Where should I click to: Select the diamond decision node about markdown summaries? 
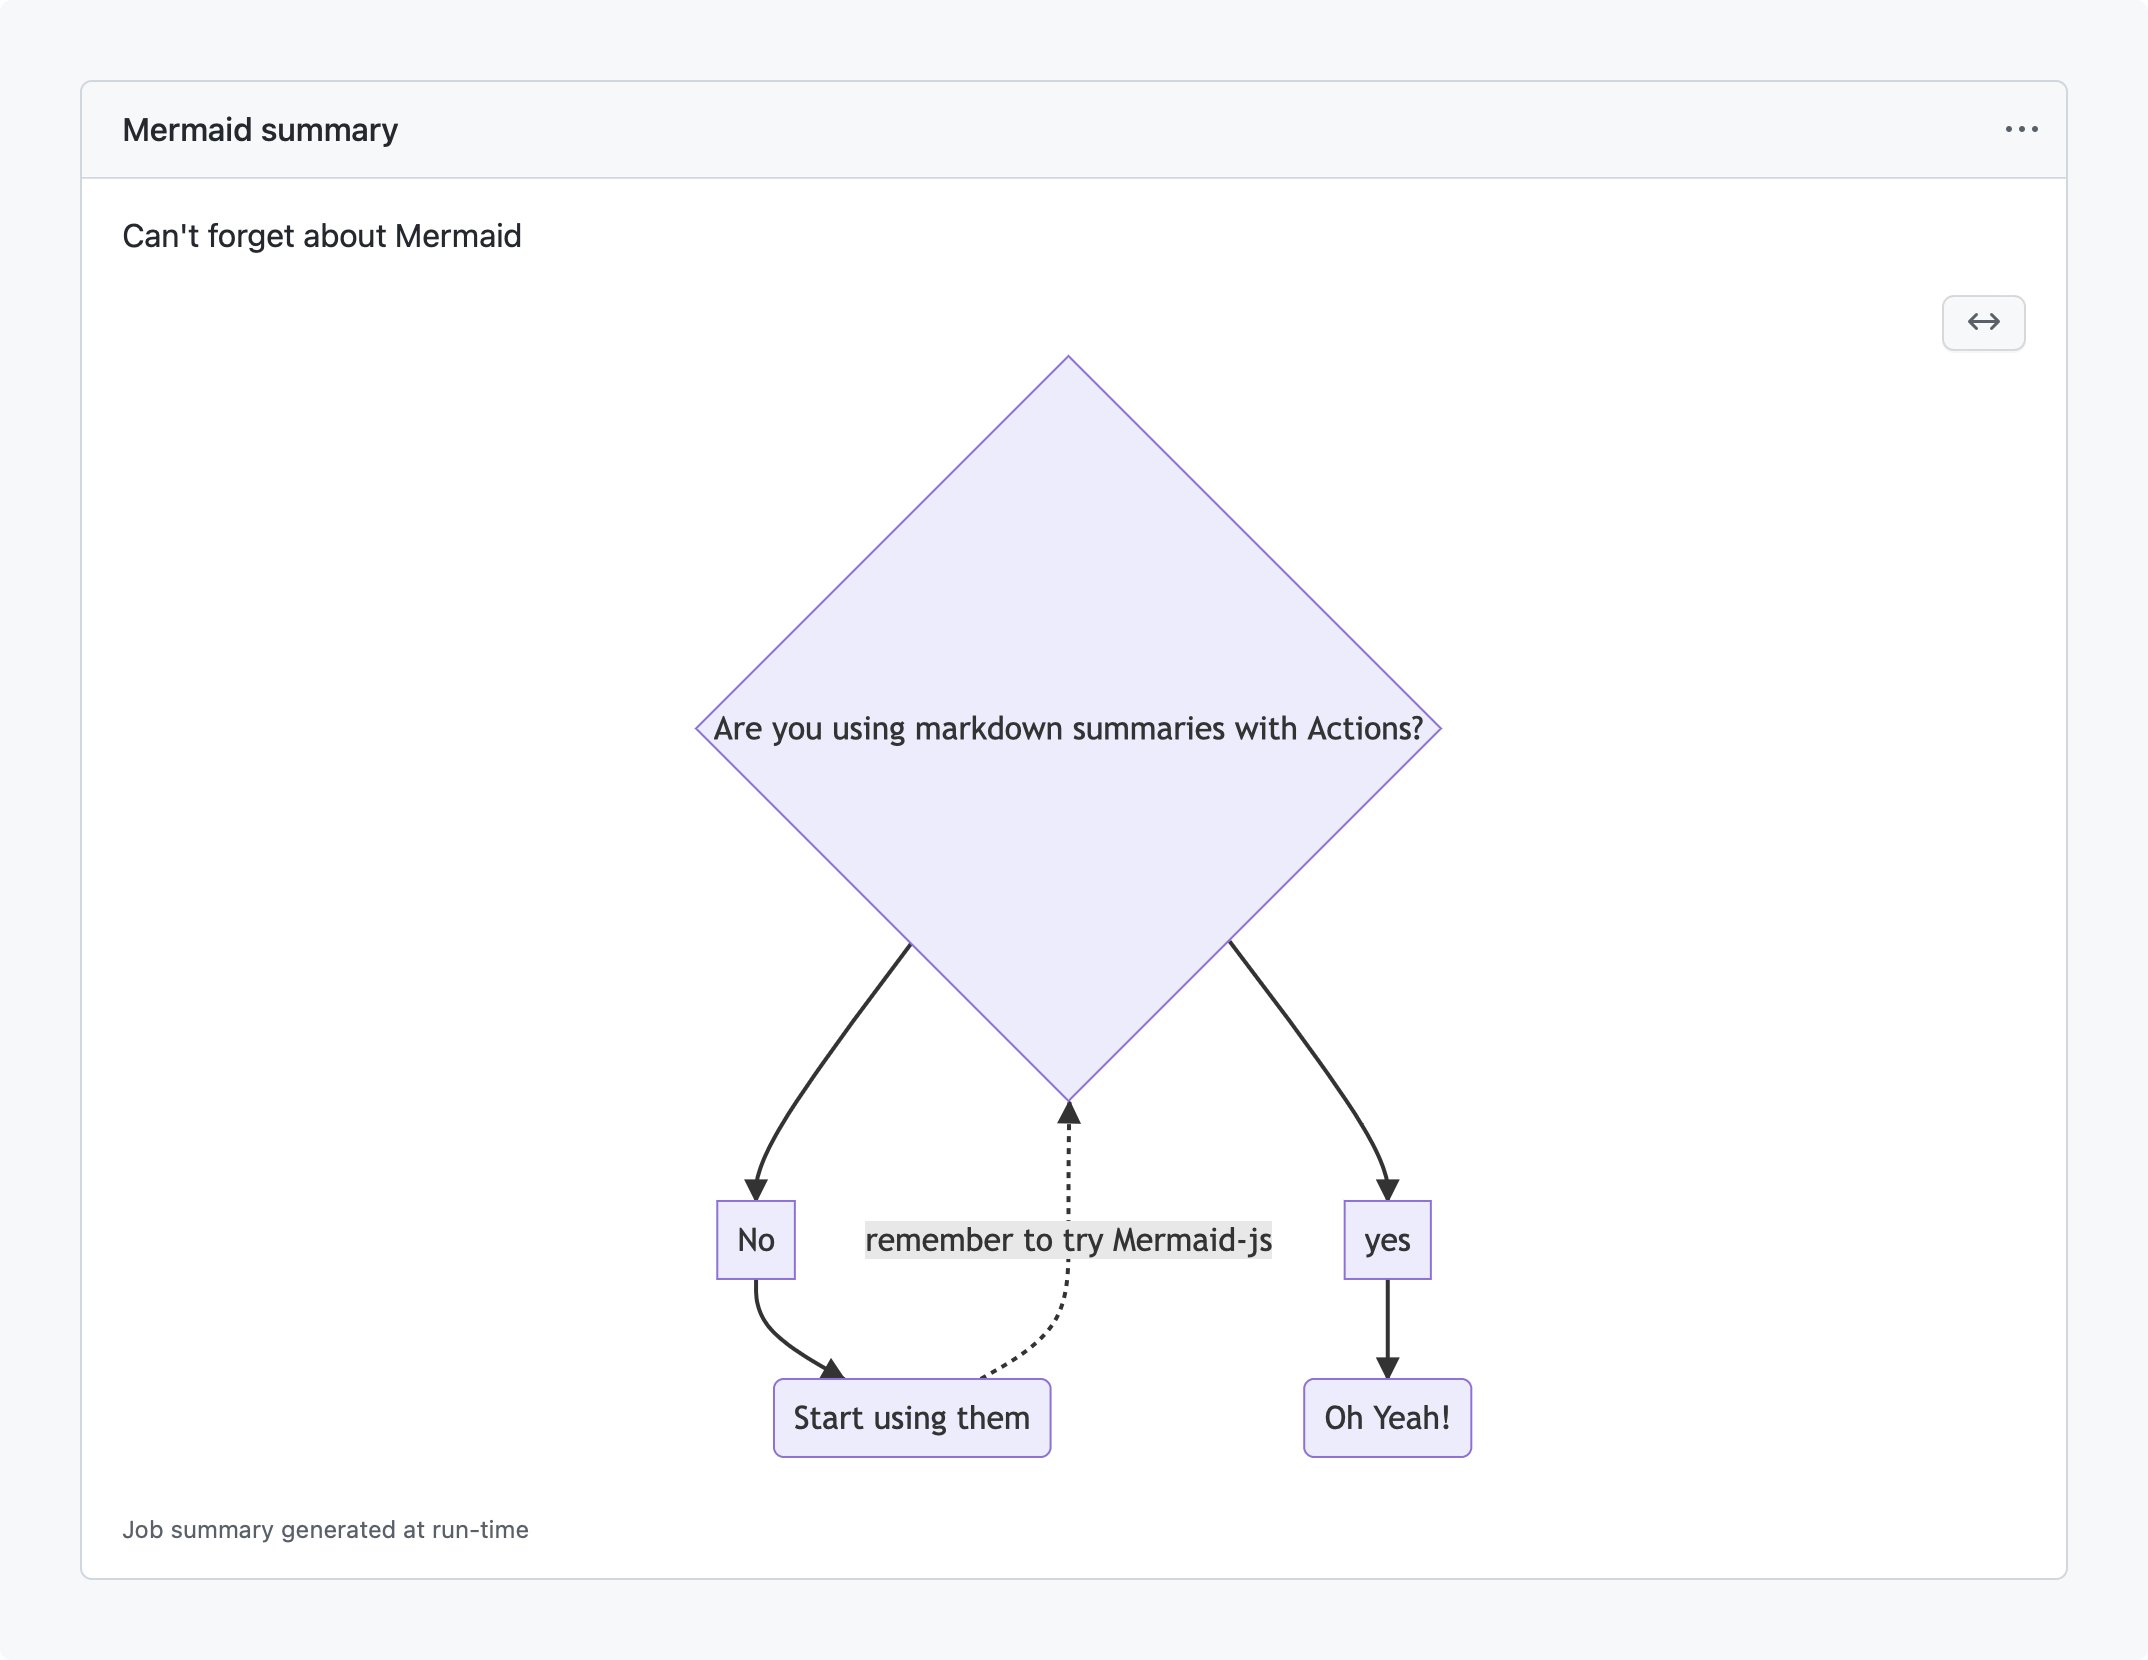(x=1068, y=600)
